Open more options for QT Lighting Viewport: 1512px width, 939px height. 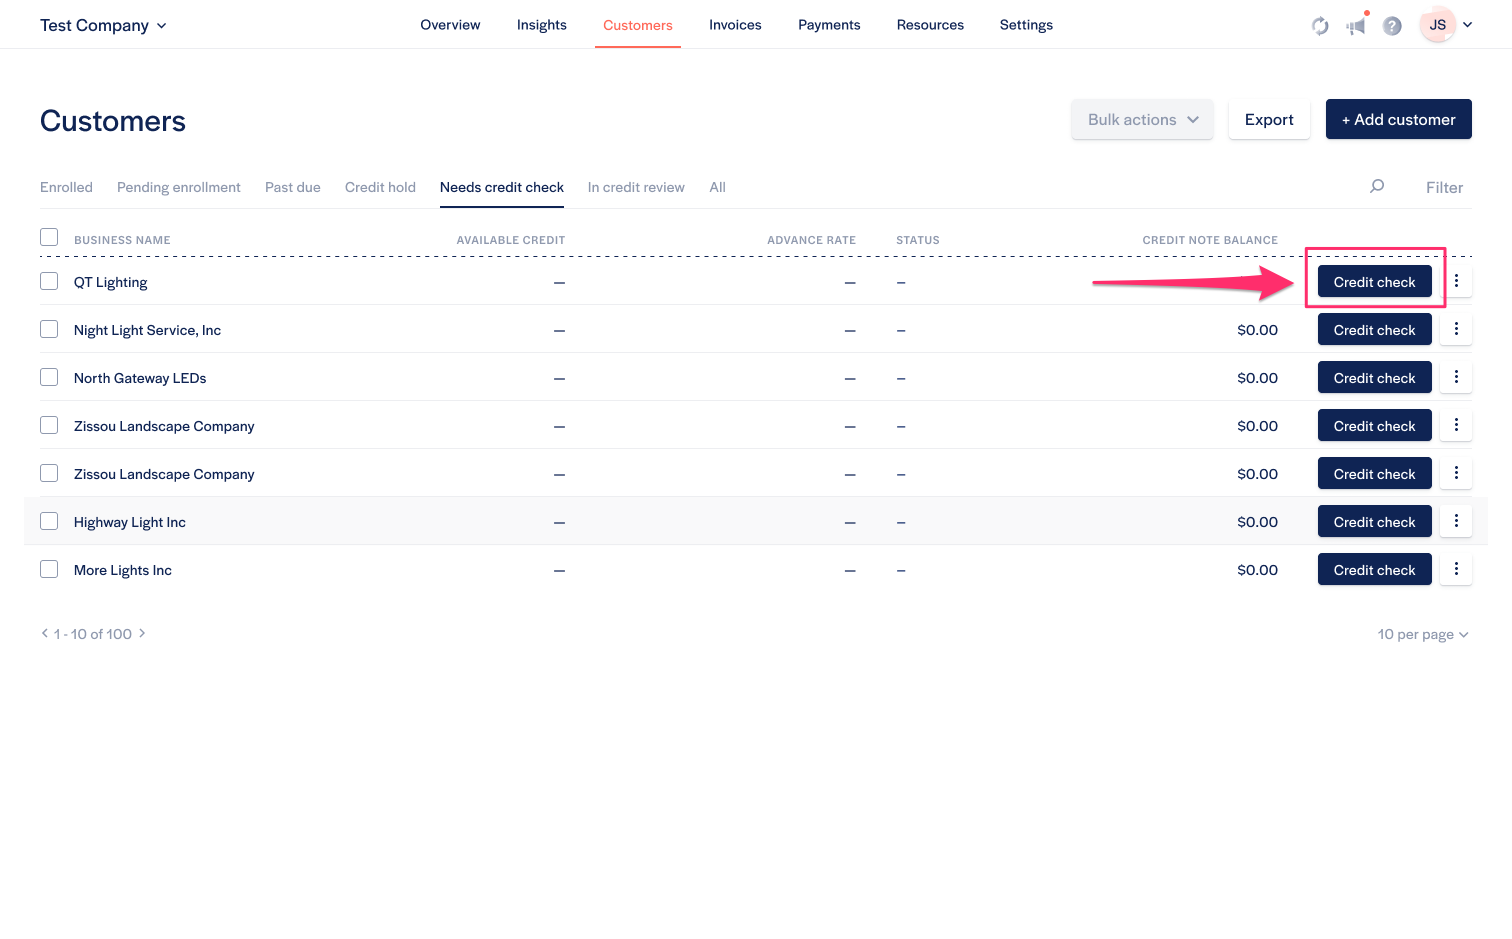click(1456, 281)
